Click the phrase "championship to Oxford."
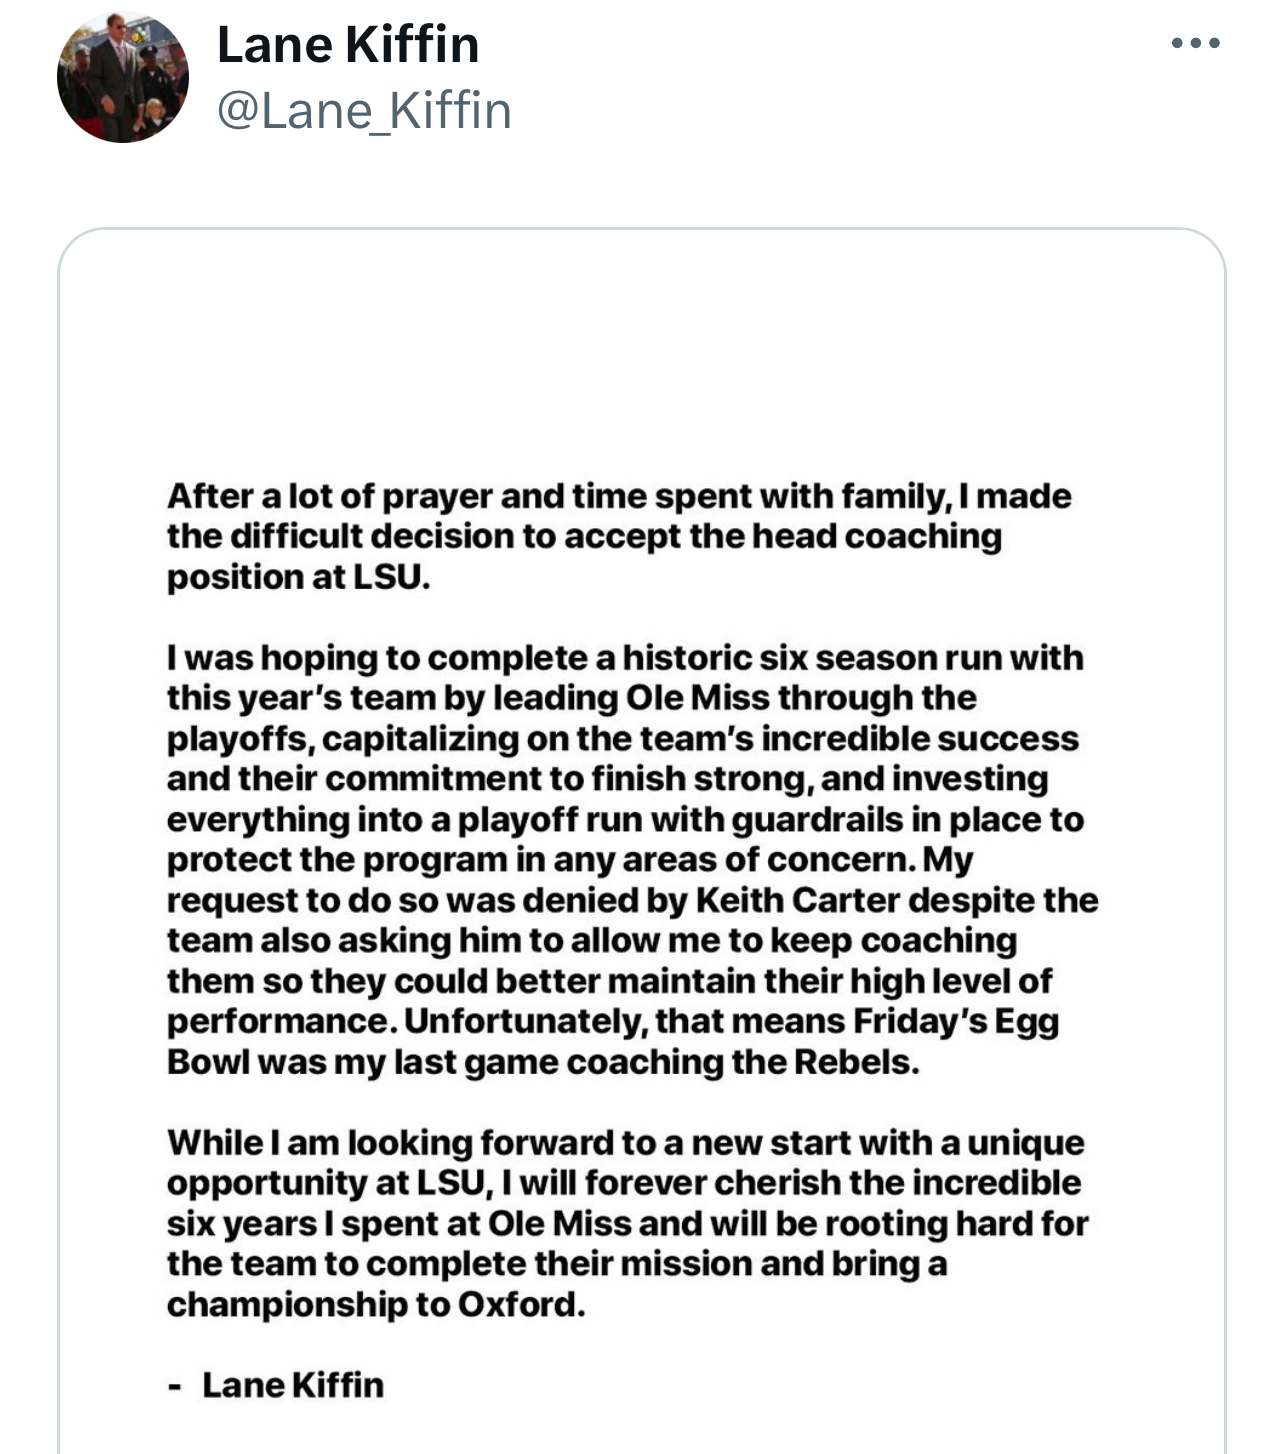Screen dimensions: 1284x1454 375,1304
